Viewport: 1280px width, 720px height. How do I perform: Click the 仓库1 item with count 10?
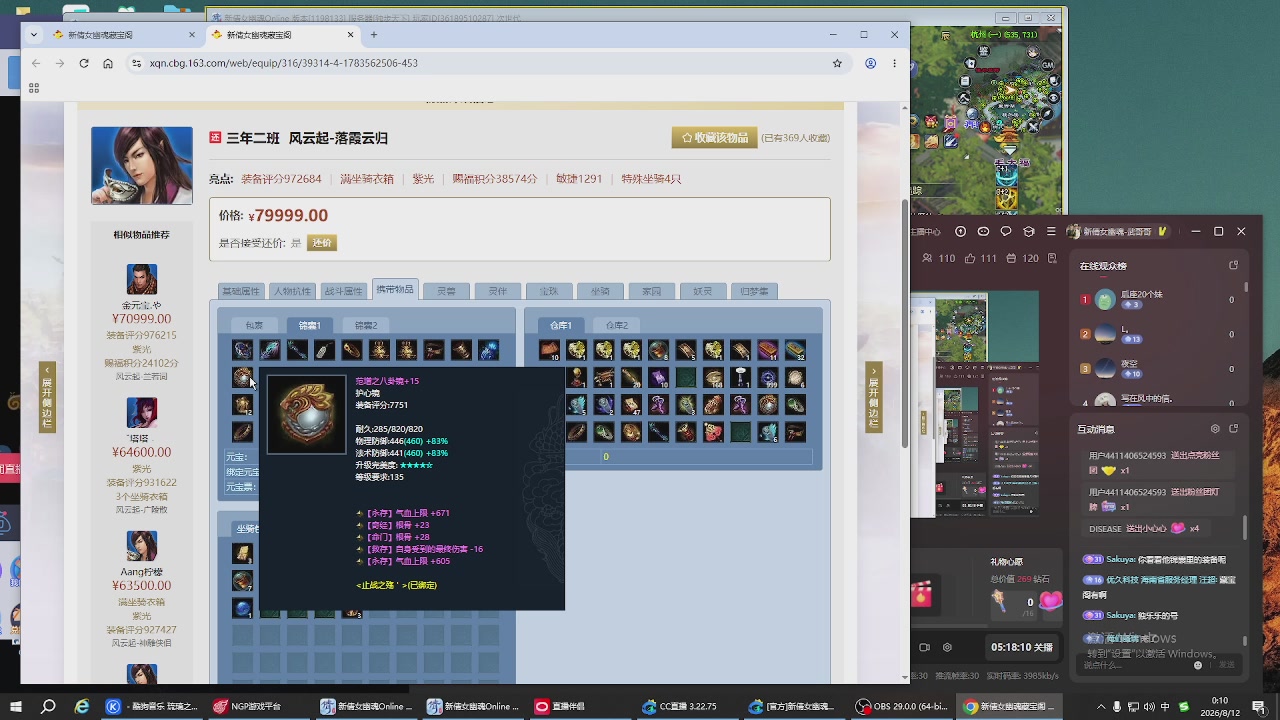549,350
